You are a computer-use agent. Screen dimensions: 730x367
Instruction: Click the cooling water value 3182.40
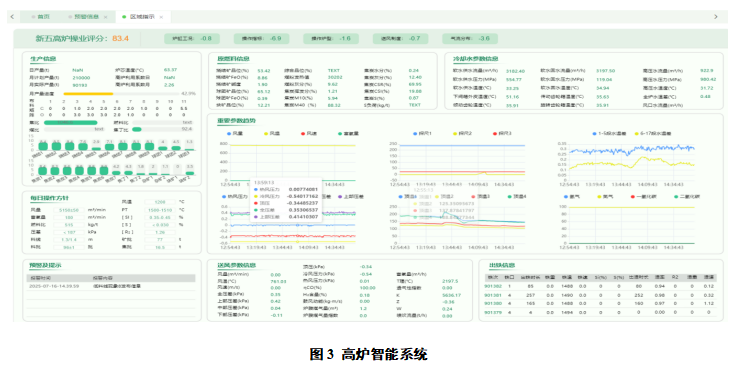(x=515, y=71)
